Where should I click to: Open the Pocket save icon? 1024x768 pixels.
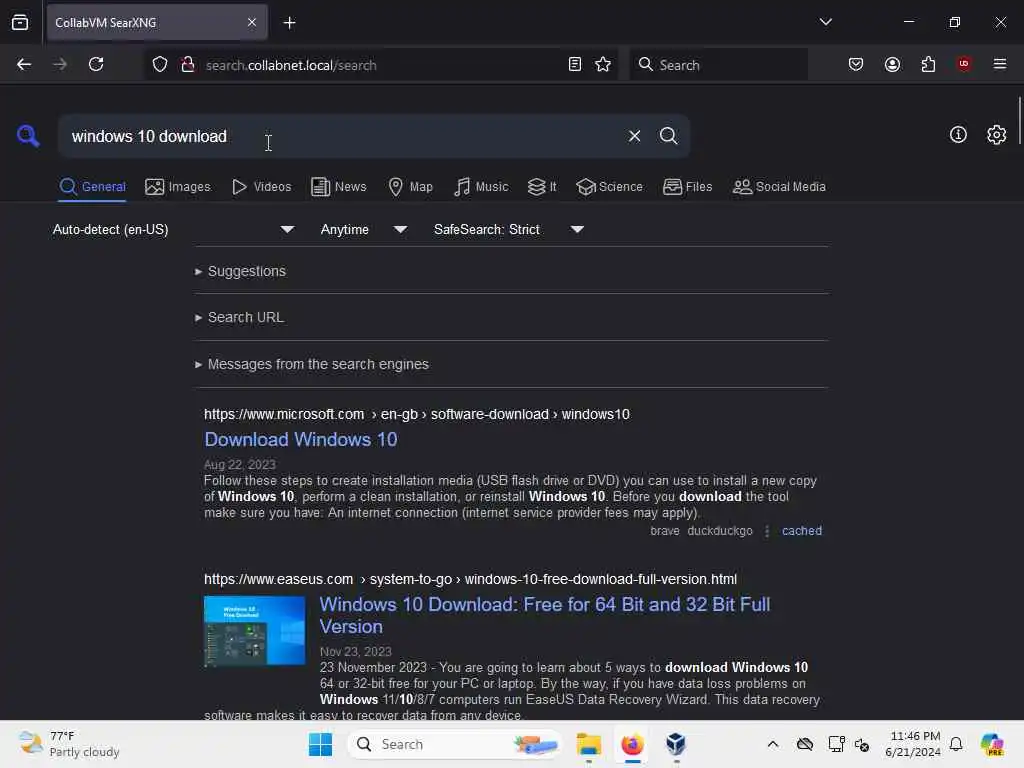point(856,64)
